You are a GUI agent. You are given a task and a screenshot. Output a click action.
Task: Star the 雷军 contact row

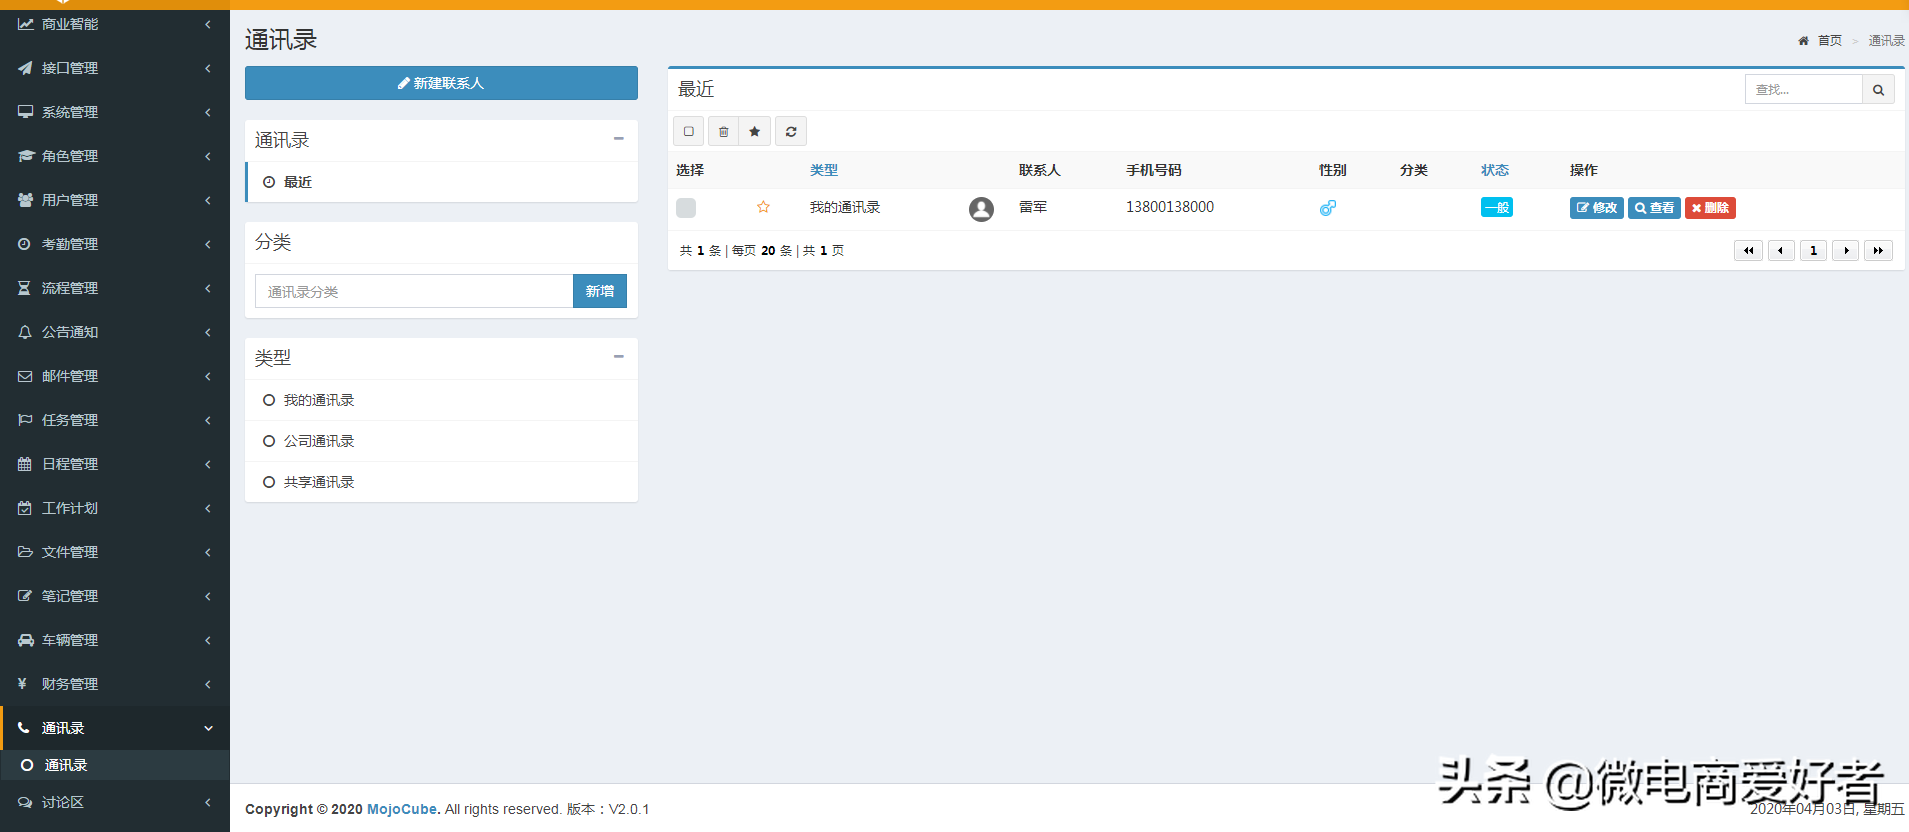pos(763,207)
